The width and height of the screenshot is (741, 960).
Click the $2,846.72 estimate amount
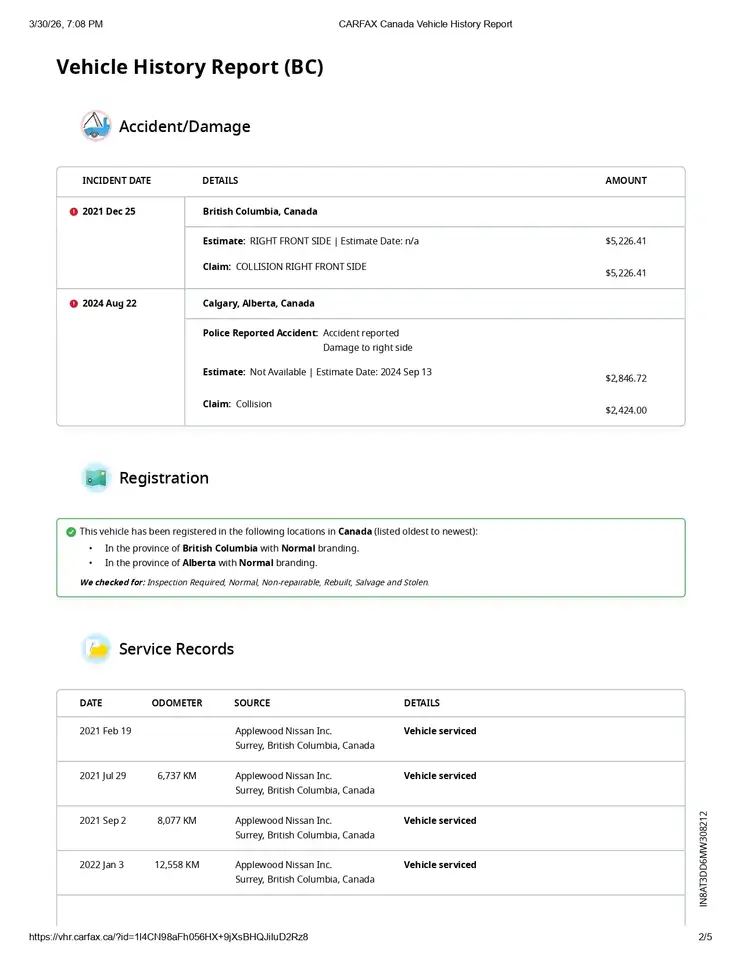pos(626,378)
